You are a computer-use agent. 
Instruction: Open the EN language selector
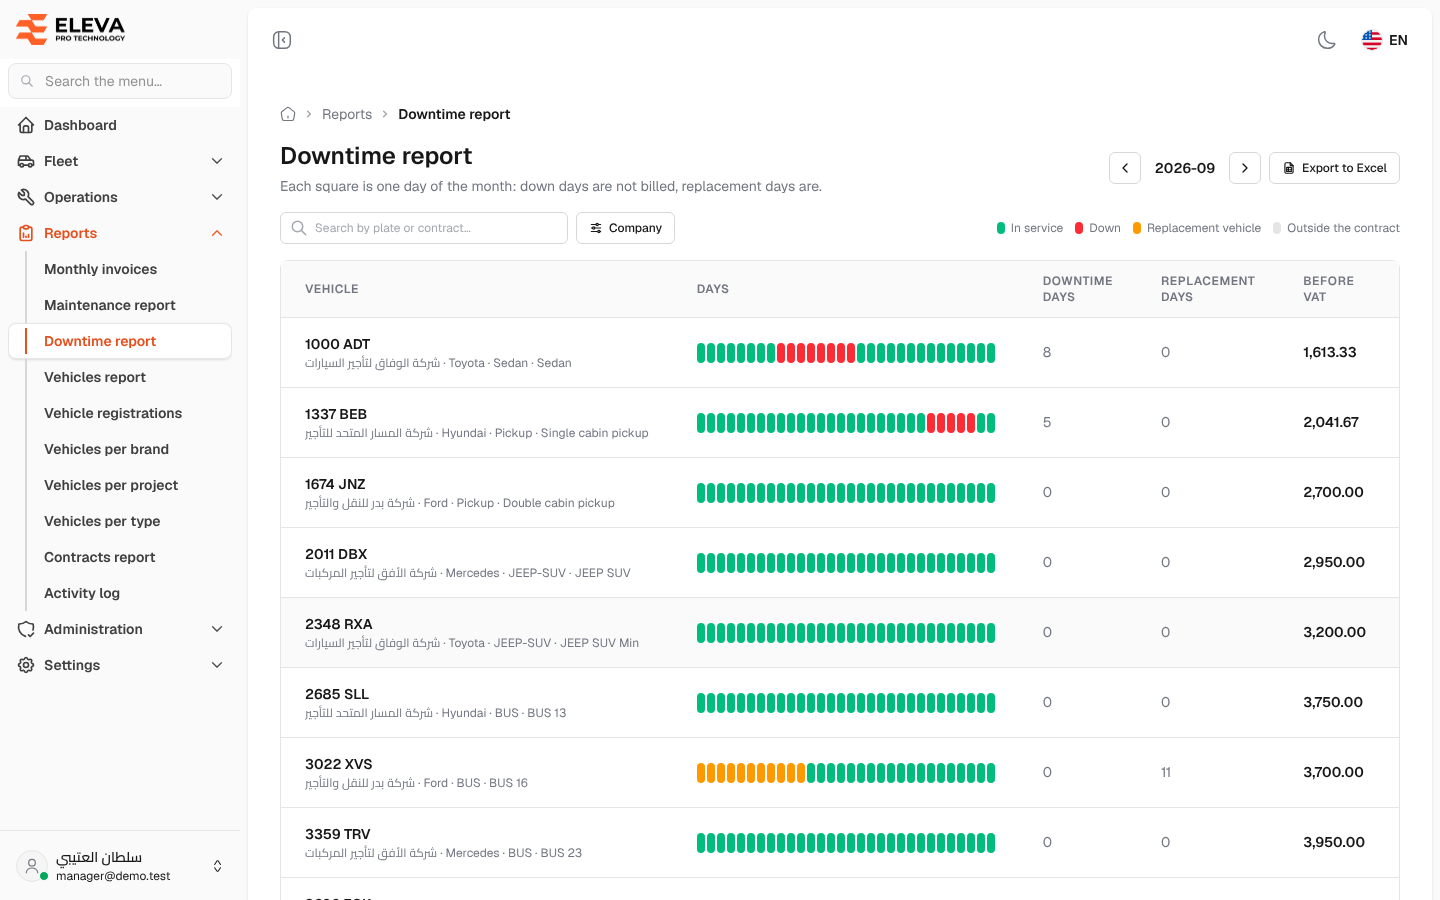click(1385, 40)
